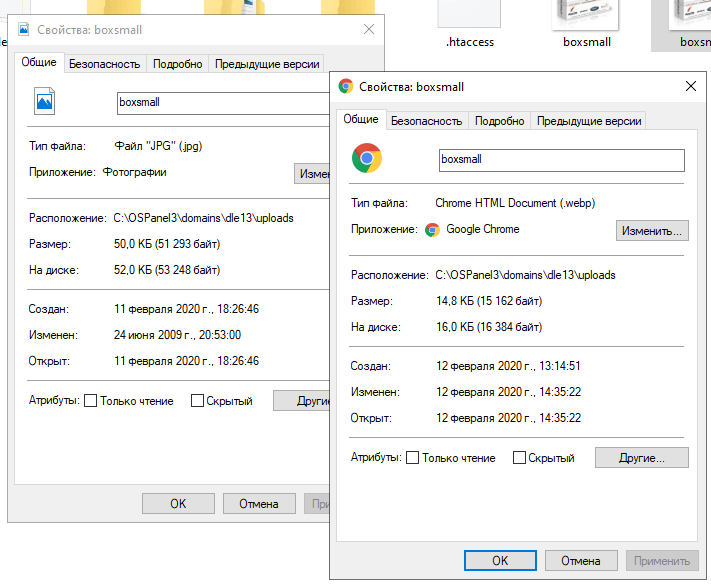
Task: Click the file name field in the JPG properties window
Action: pos(223,103)
